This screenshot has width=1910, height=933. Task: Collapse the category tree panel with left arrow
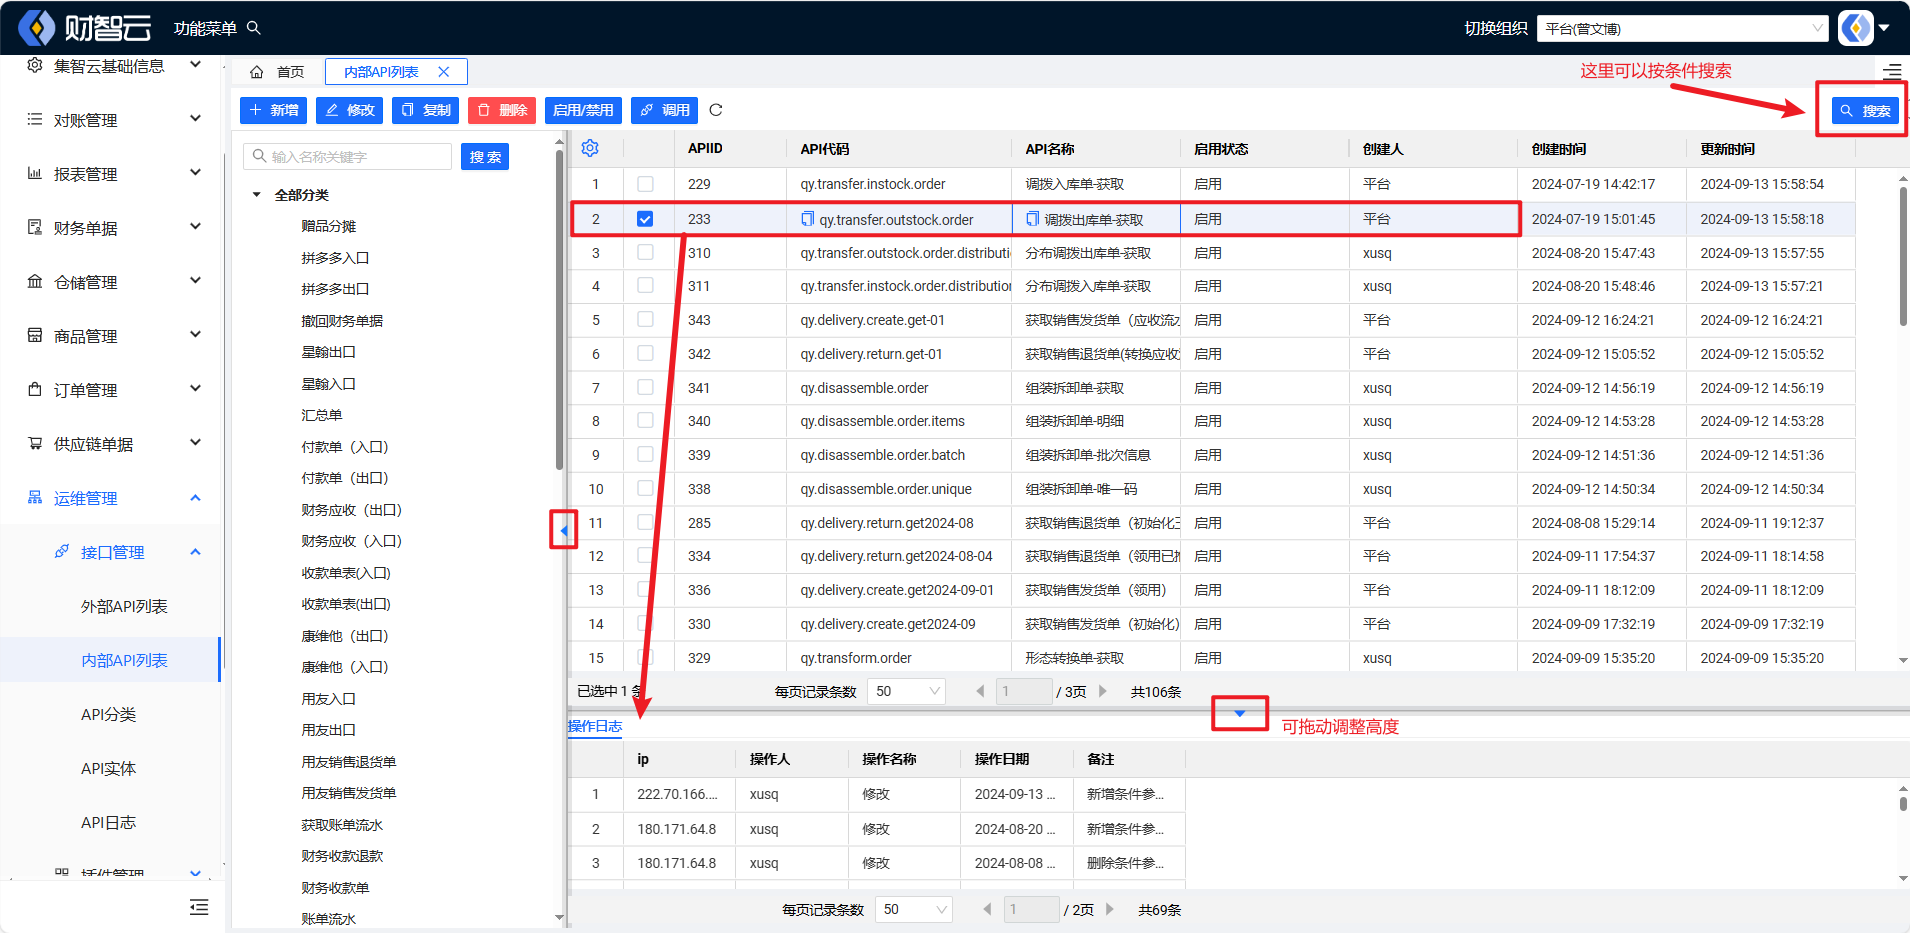(x=564, y=530)
